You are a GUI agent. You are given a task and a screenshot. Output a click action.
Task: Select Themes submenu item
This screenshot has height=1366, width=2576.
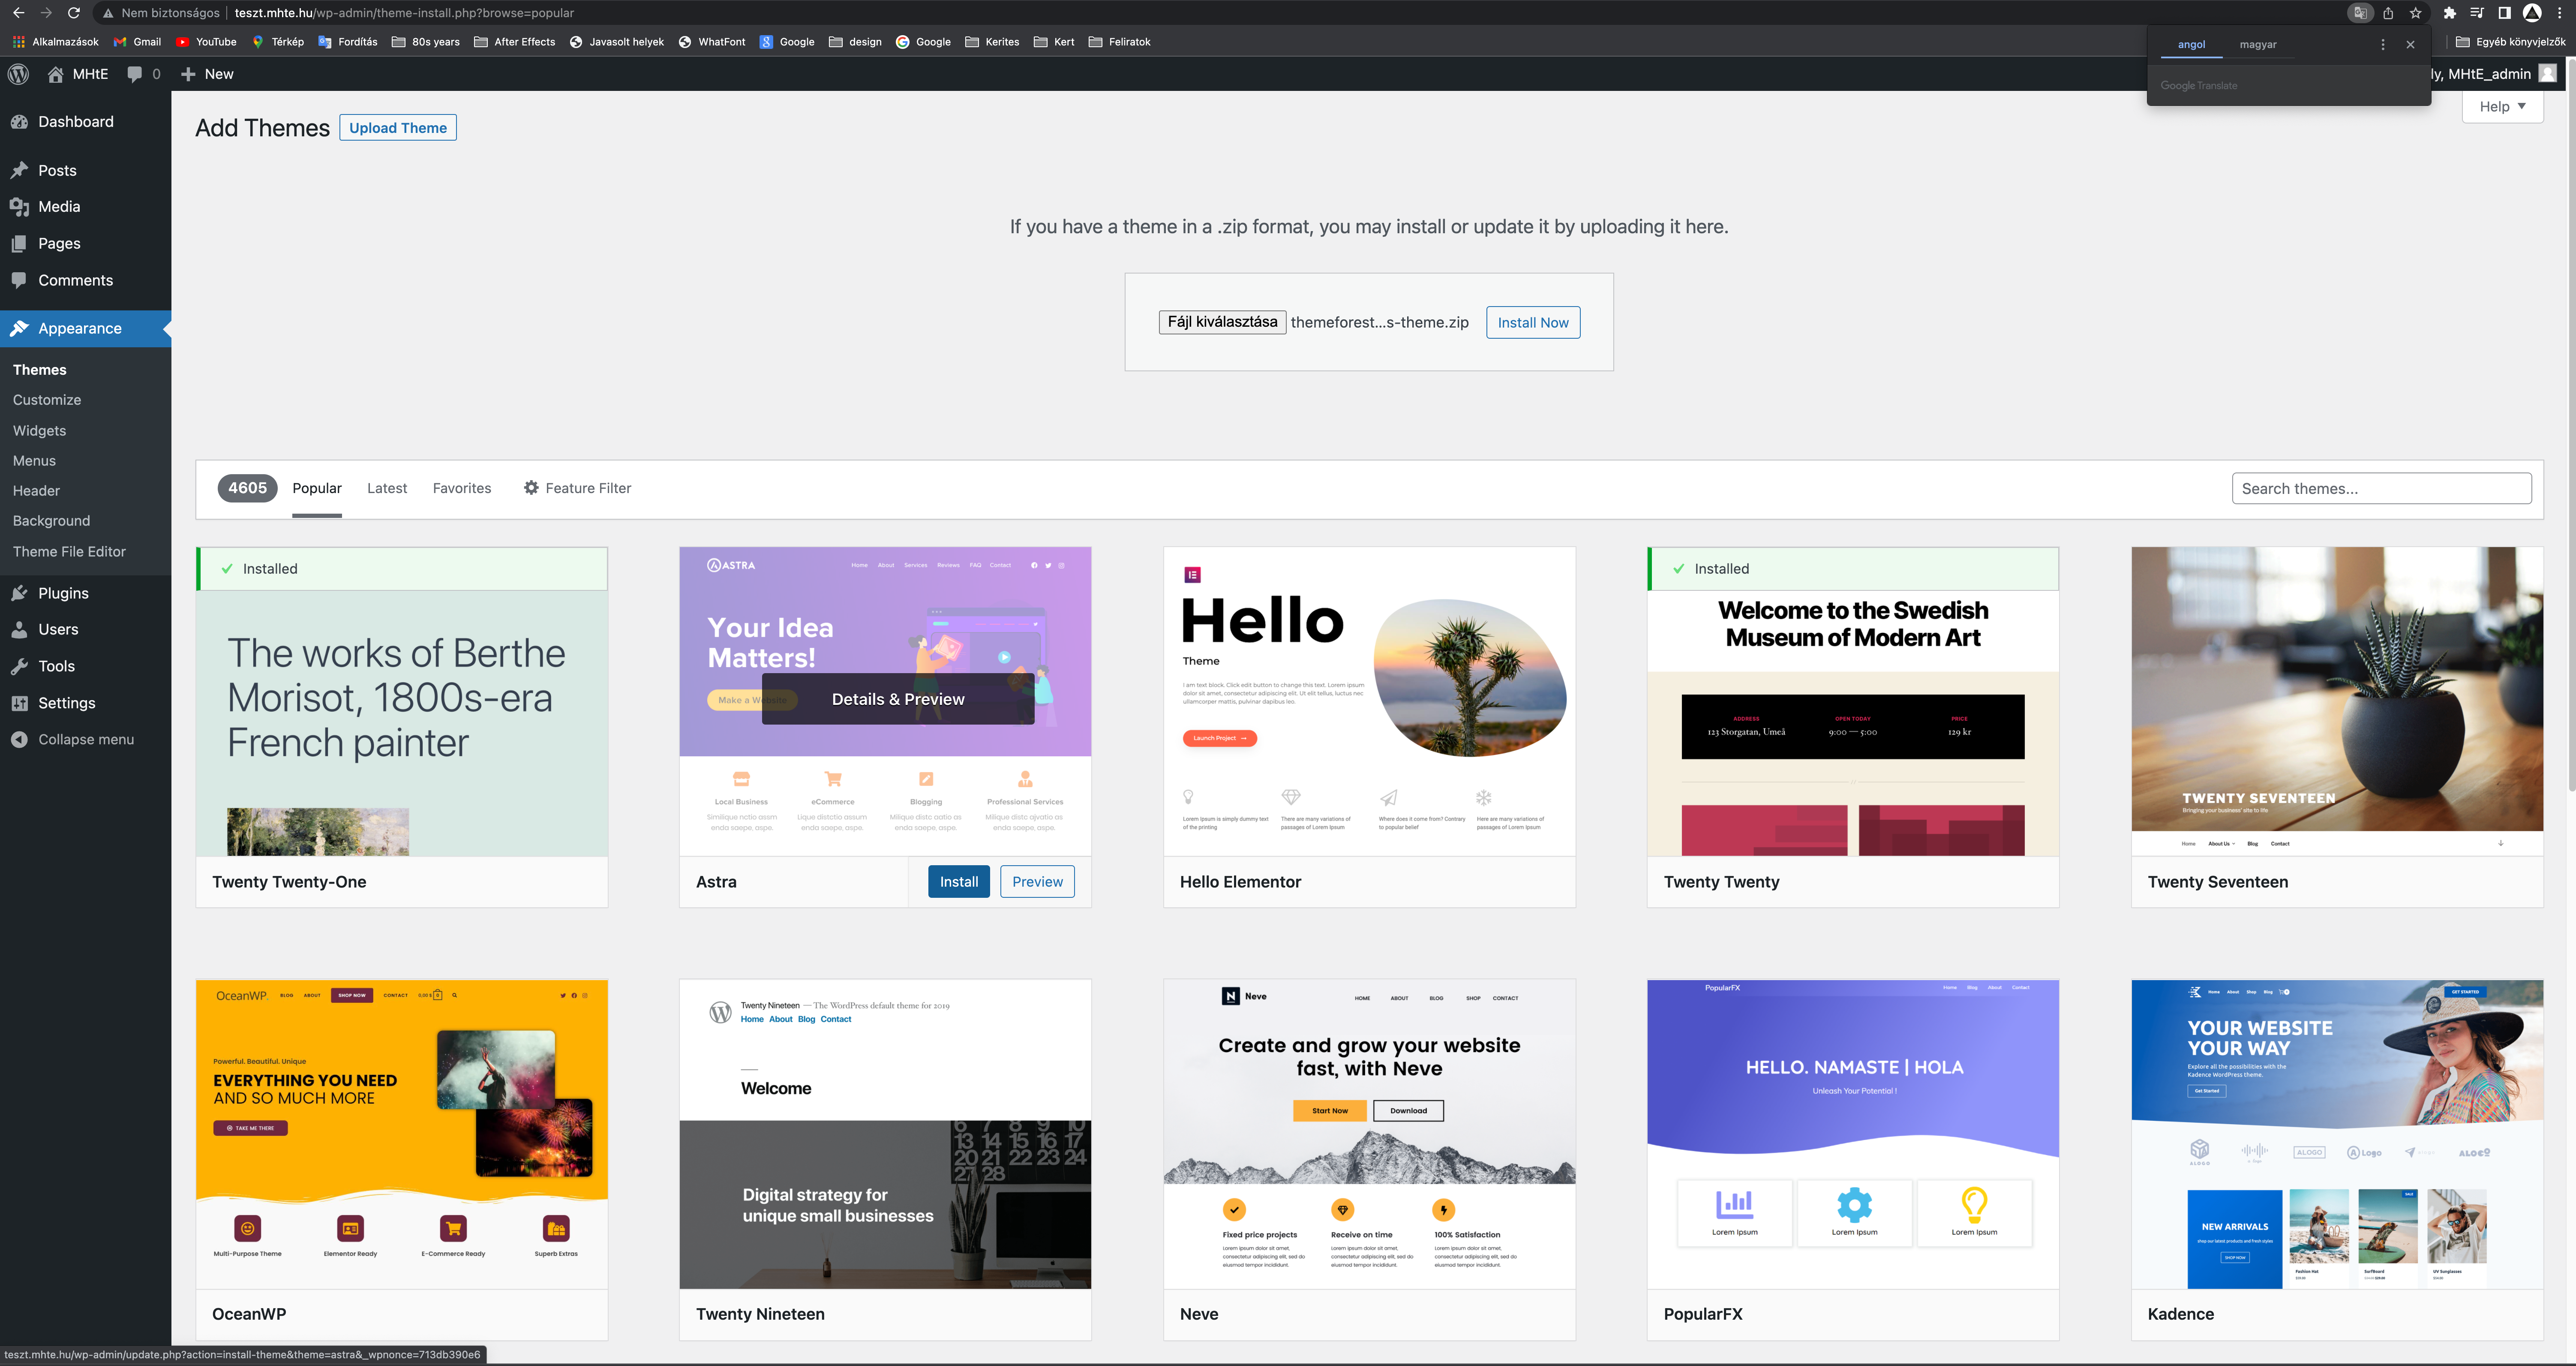(40, 370)
